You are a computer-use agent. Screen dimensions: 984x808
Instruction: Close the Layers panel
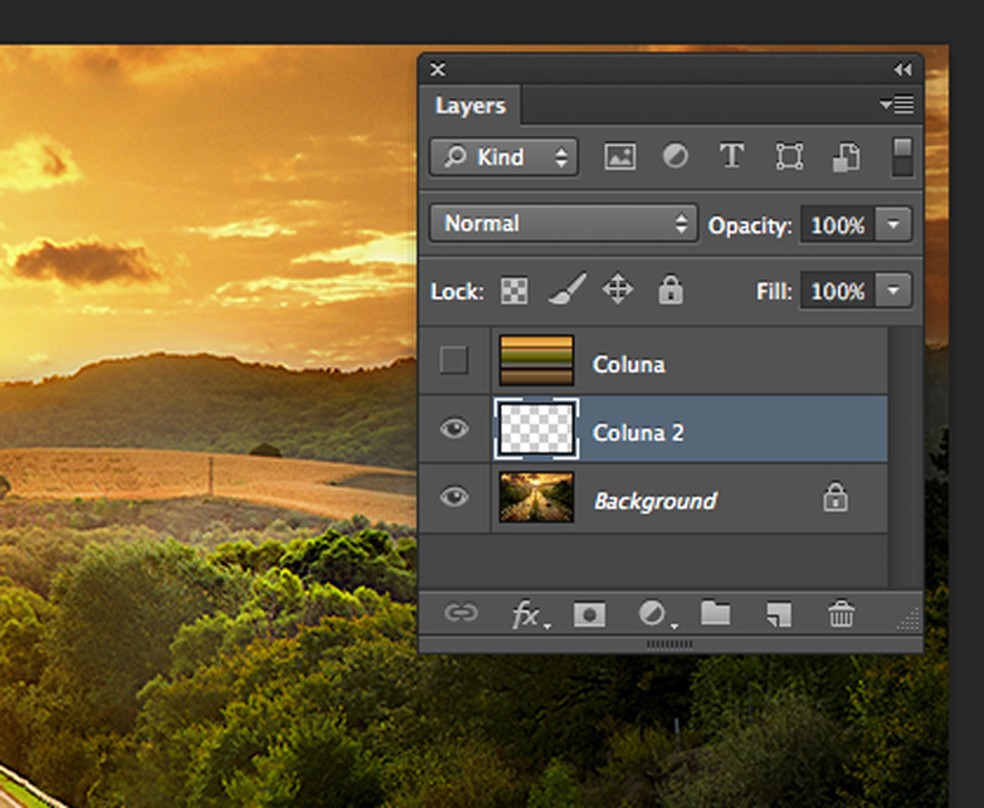pyautogui.click(x=438, y=70)
